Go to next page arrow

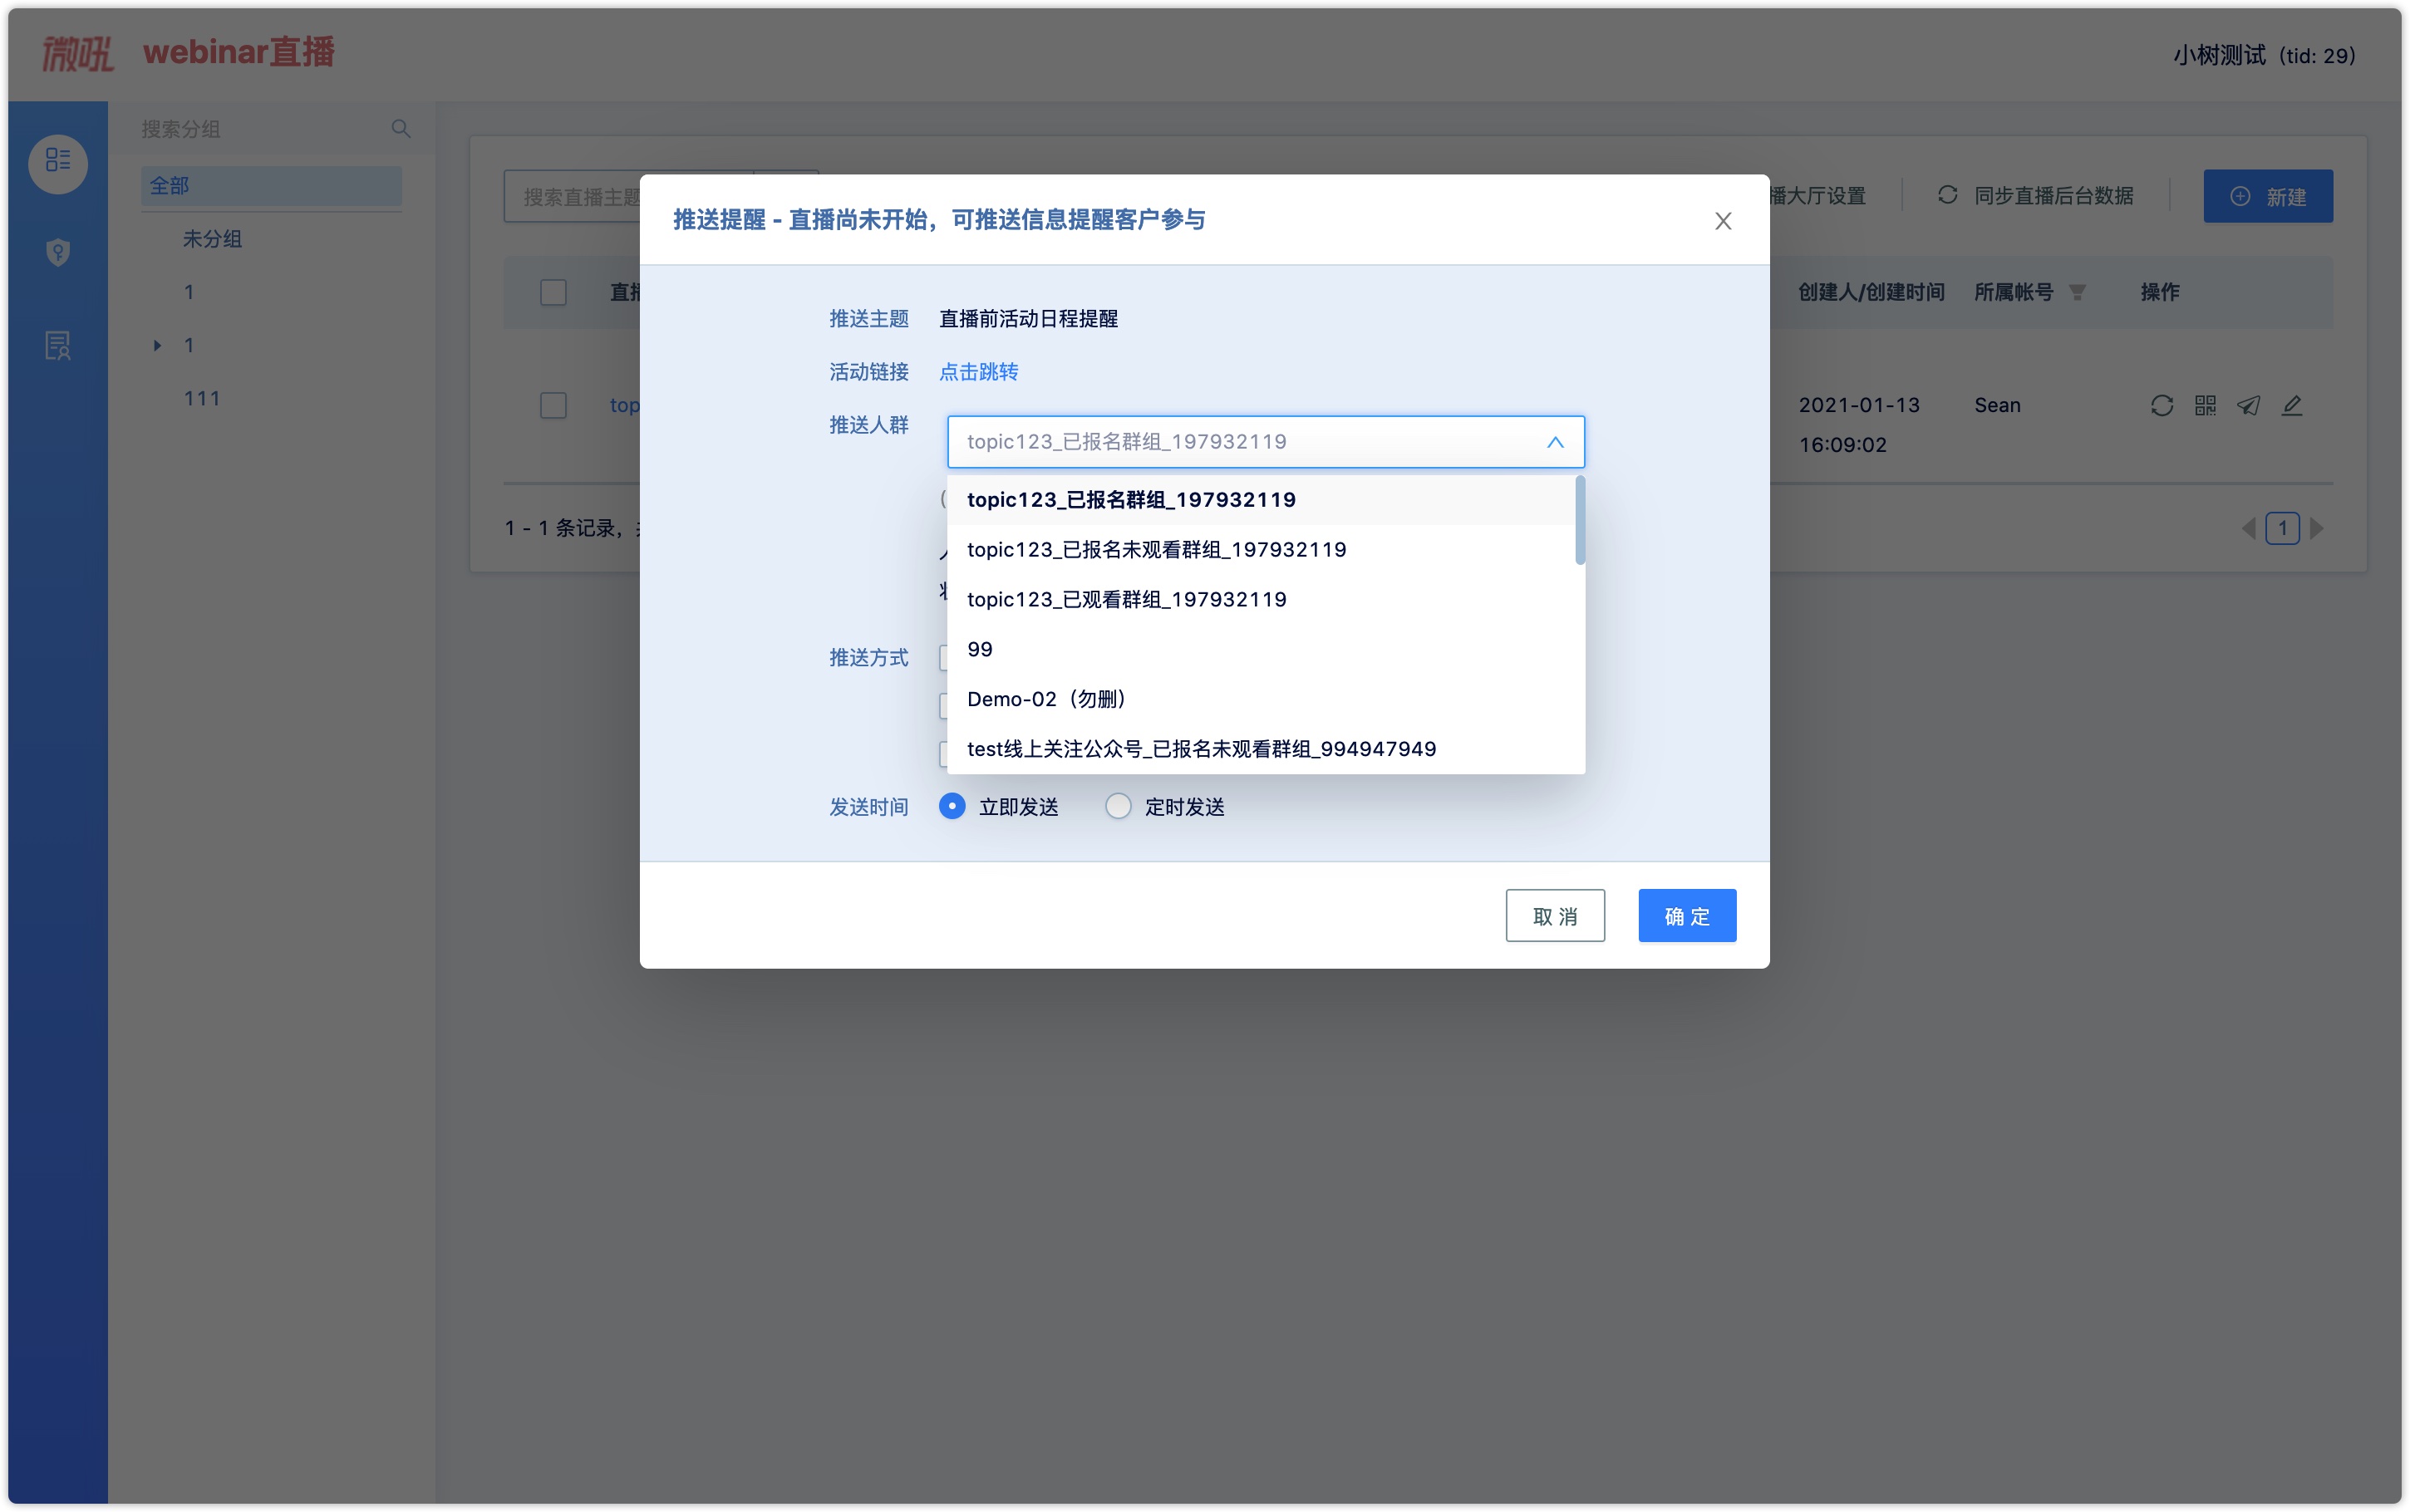pos(2317,528)
